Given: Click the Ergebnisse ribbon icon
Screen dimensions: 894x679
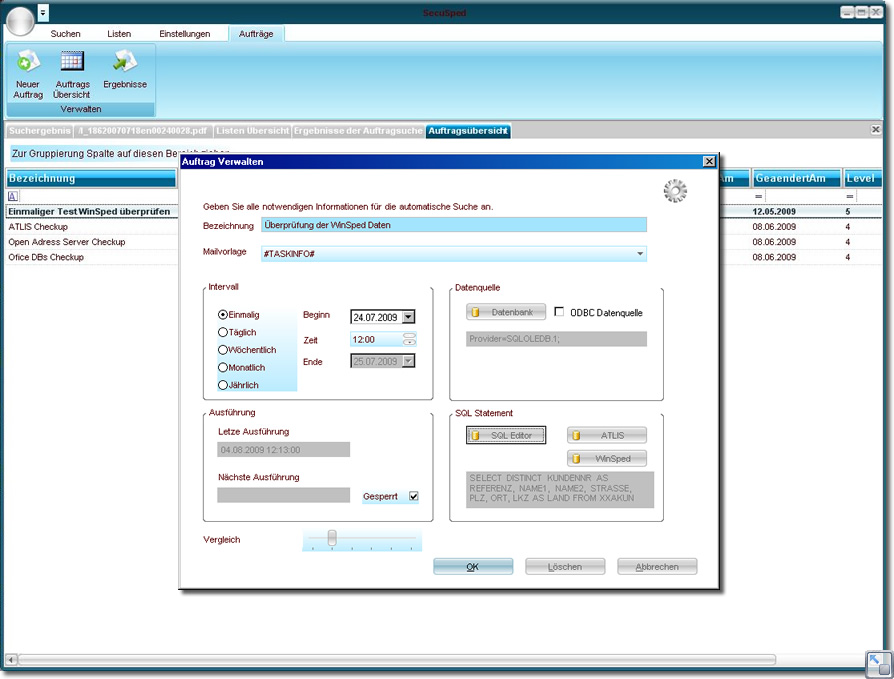Looking at the screenshot, I should tap(125, 63).
